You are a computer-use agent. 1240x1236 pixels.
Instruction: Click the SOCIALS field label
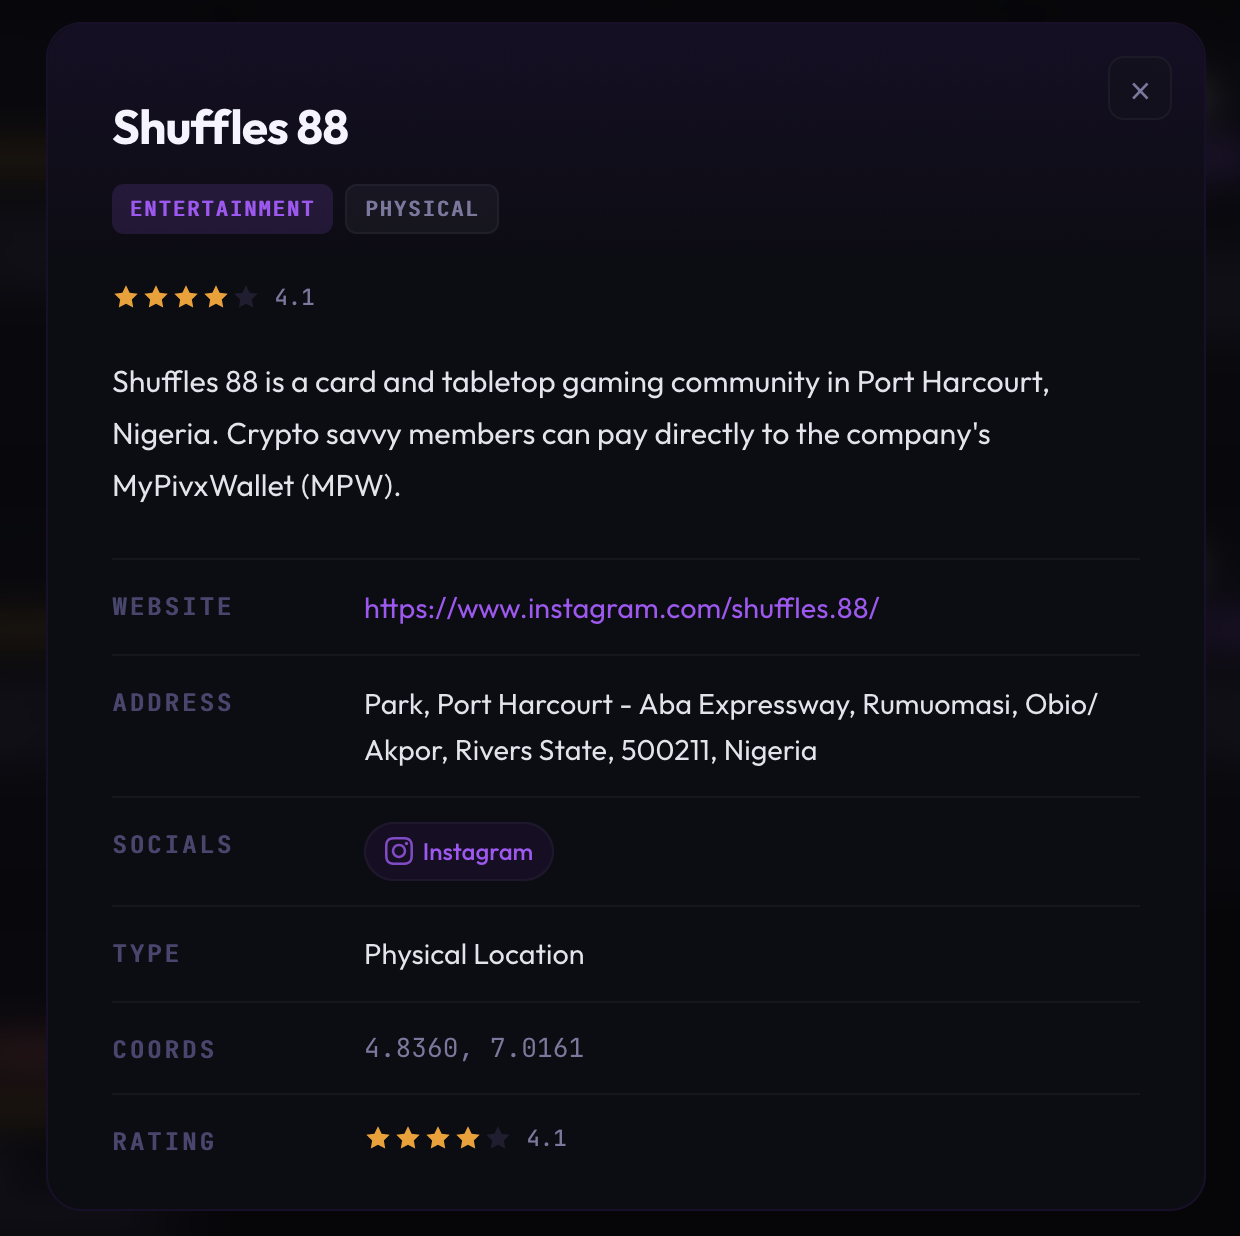(172, 845)
